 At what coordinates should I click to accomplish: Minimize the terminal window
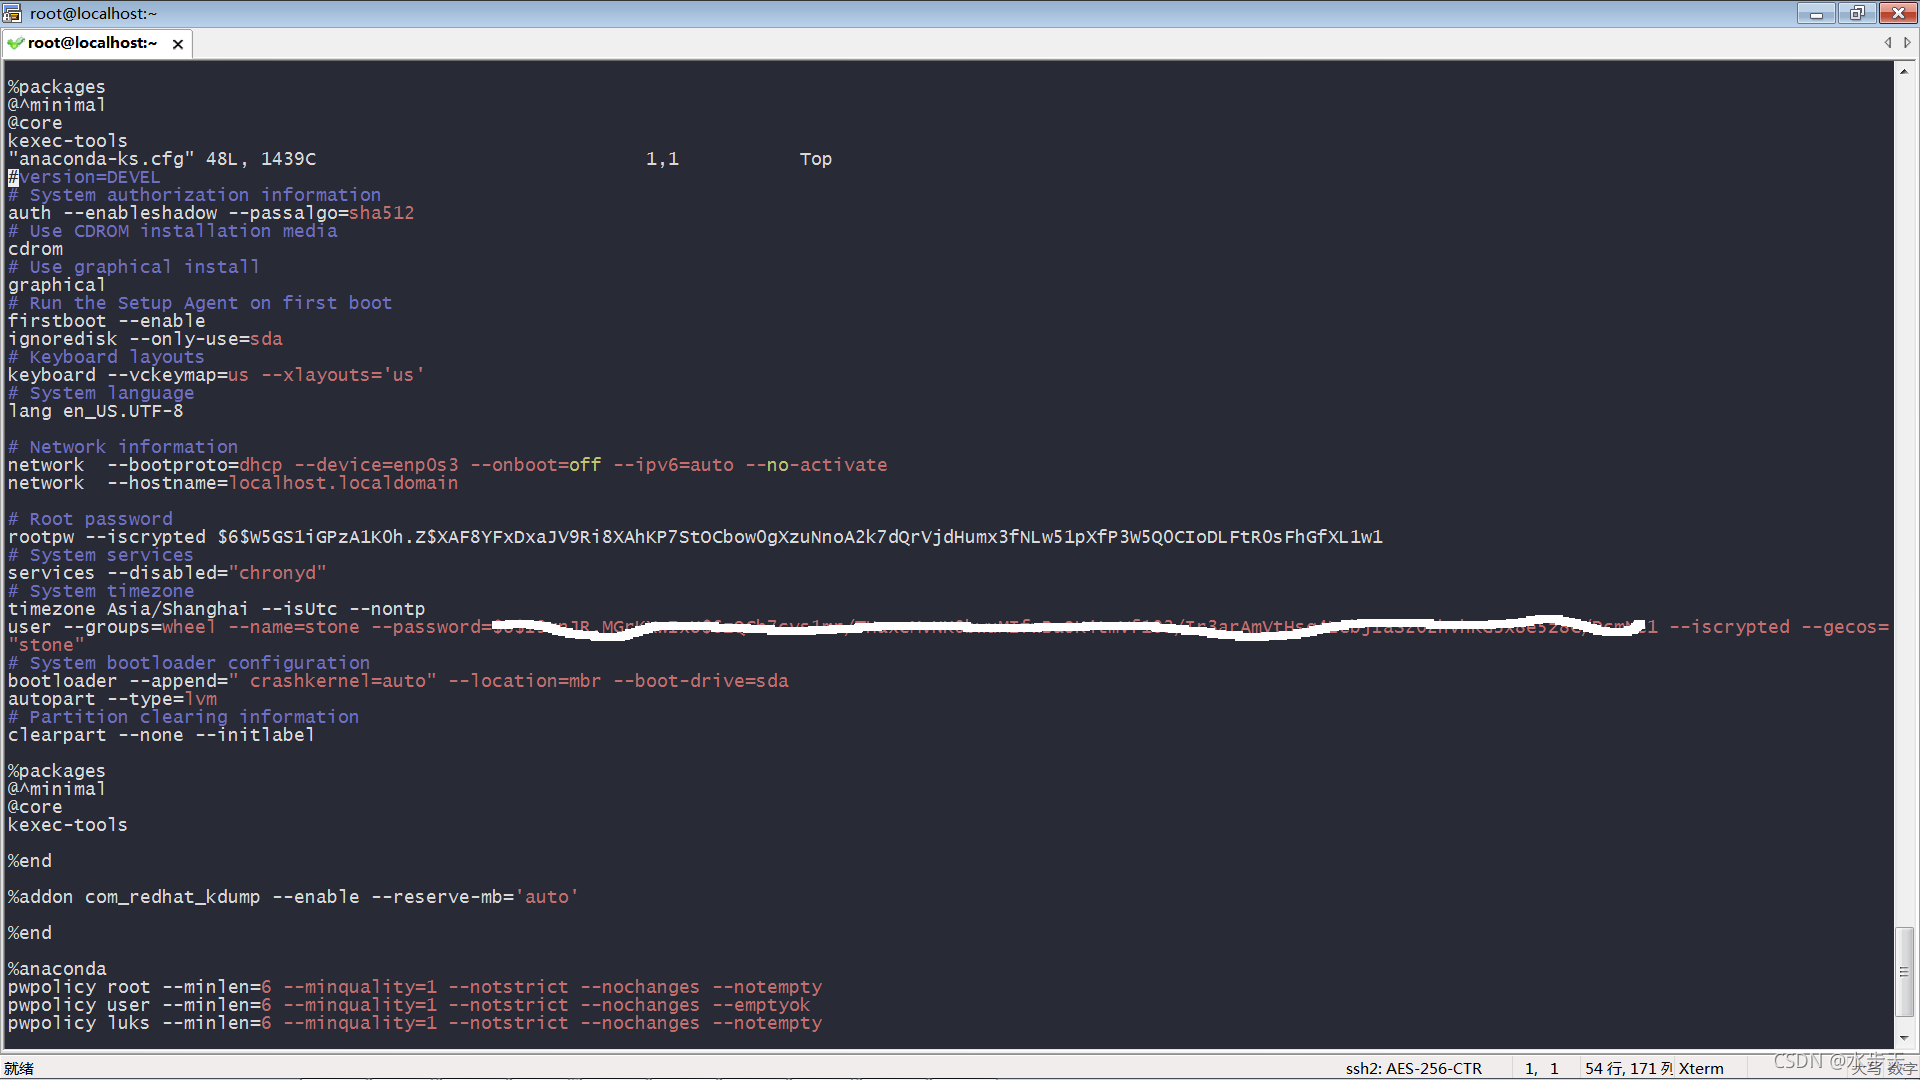point(1816,13)
